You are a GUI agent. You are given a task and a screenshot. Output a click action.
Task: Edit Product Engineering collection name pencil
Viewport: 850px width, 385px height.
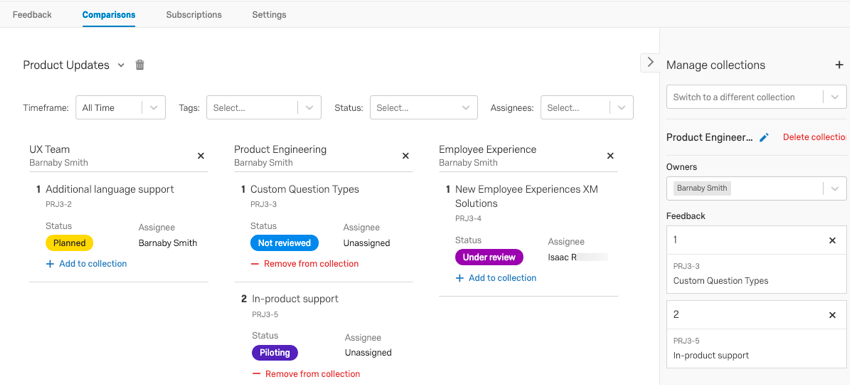(x=764, y=138)
